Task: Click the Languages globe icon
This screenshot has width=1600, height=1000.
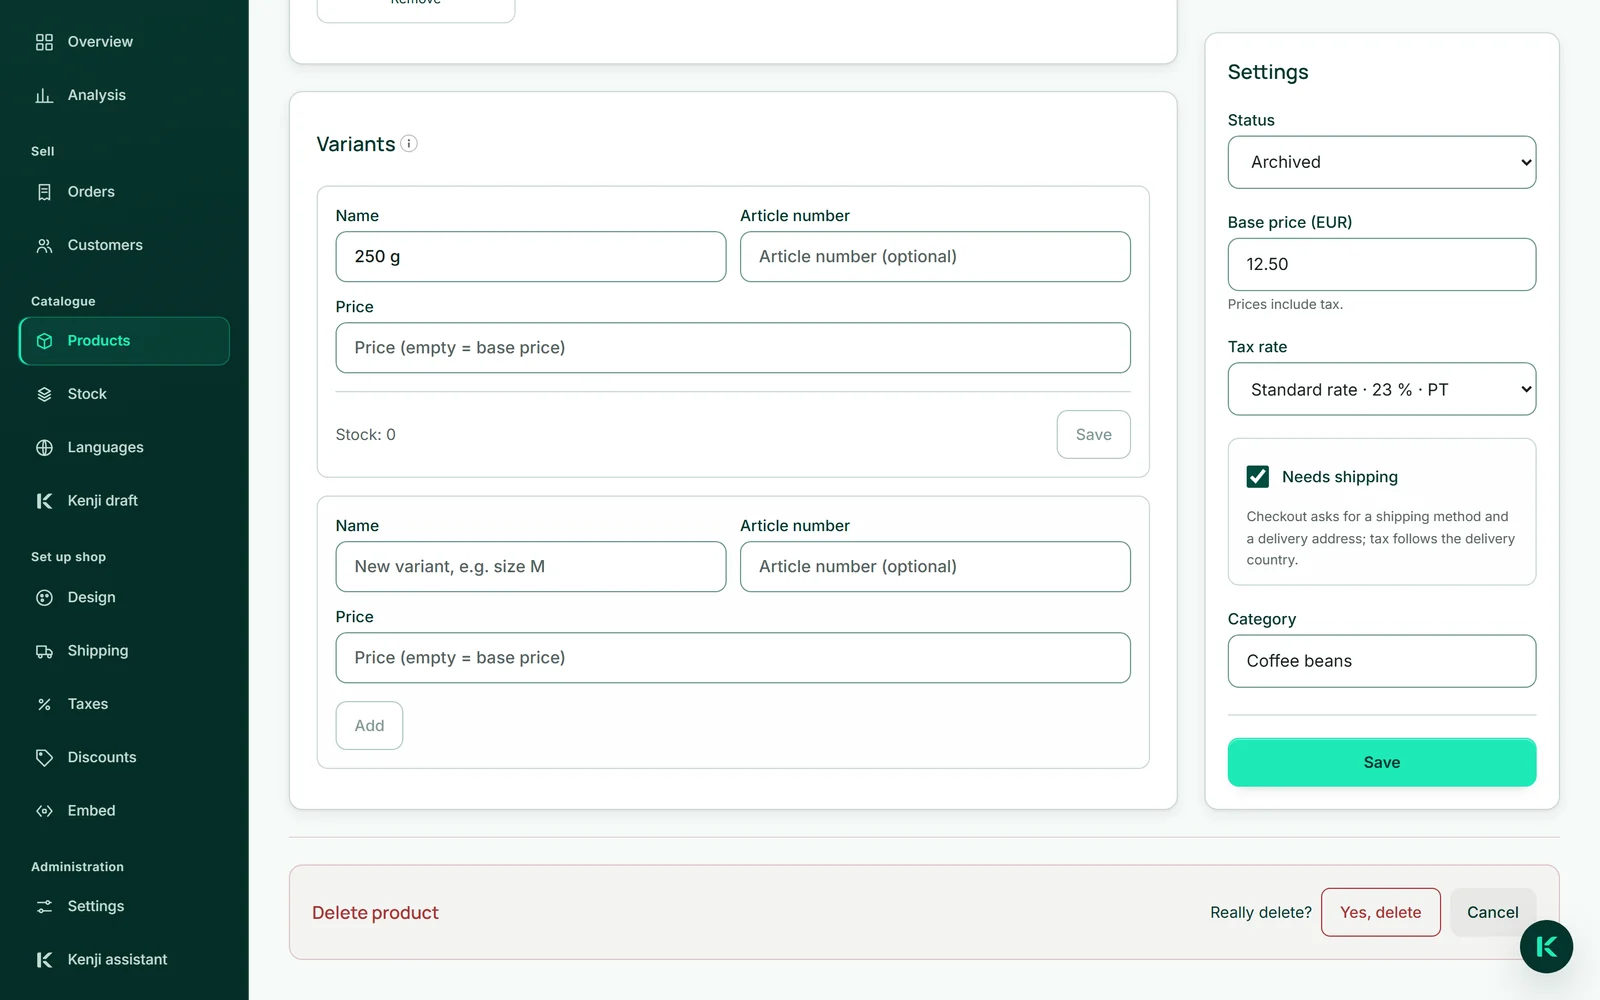Action: [44, 447]
